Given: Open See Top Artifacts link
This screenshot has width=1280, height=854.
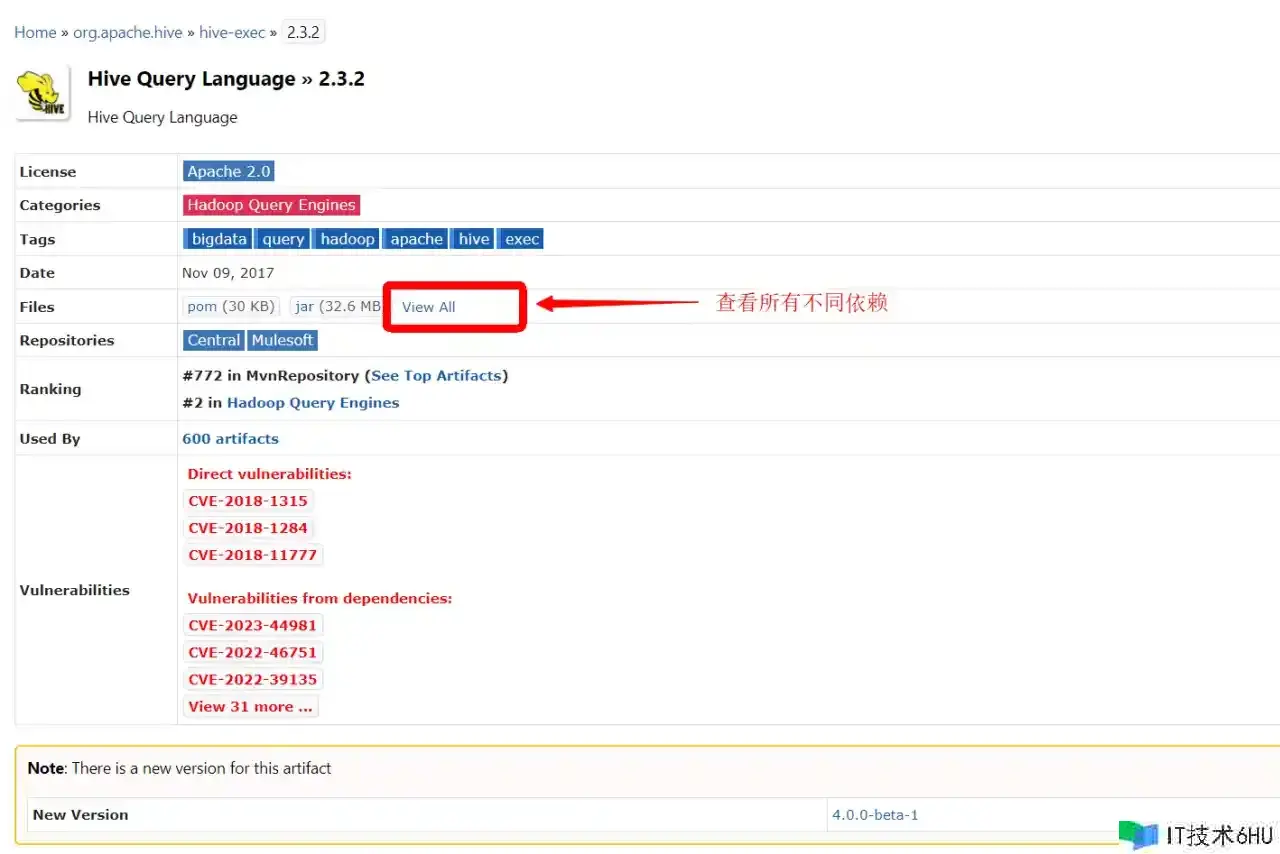Looking at the screenshot, I should (x=436, y=375).
